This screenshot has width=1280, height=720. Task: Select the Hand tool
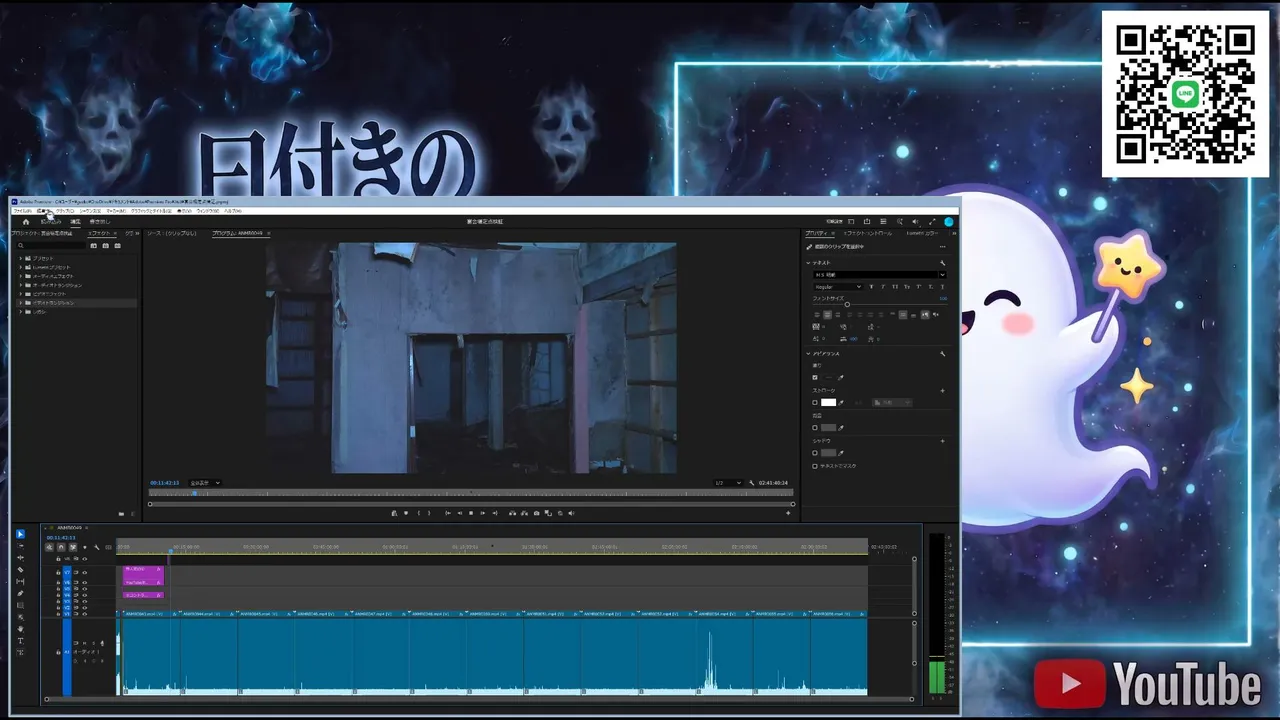20,629
